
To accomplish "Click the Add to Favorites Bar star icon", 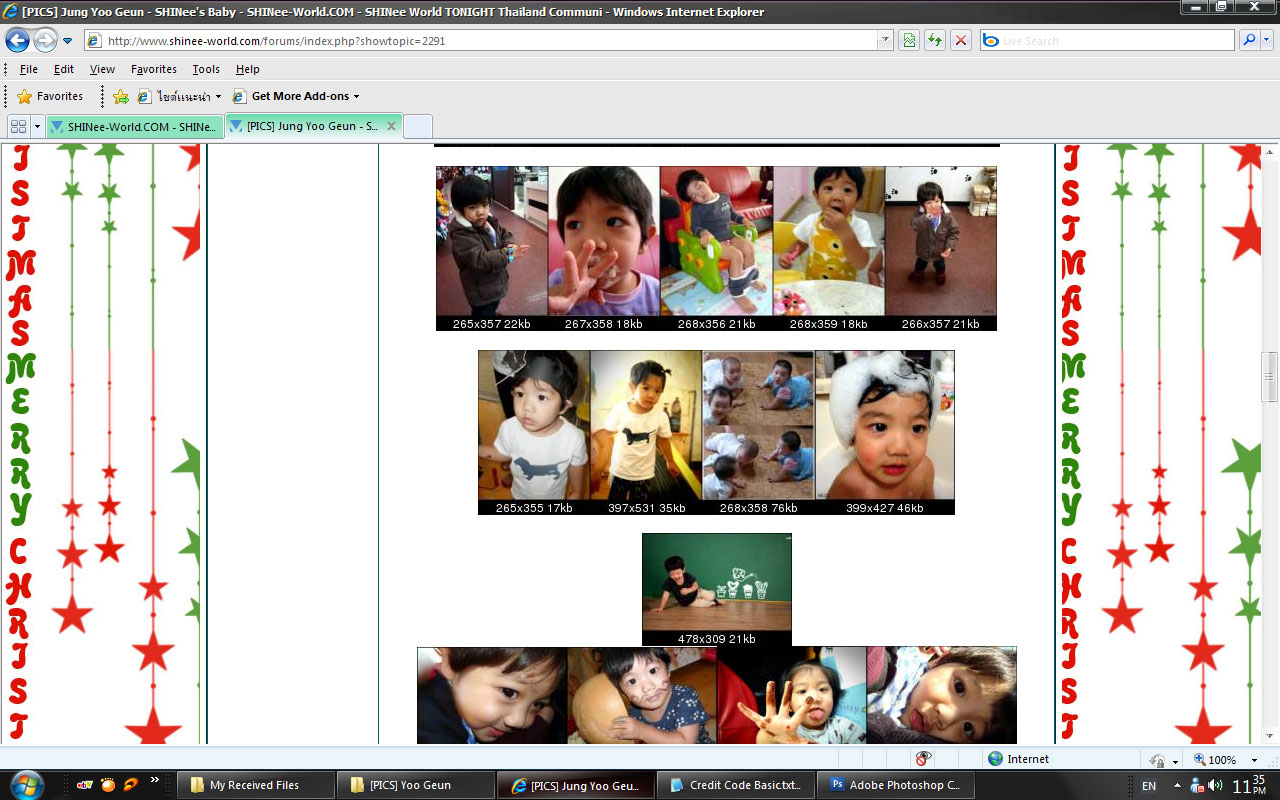I will click(x=121, y=96).
